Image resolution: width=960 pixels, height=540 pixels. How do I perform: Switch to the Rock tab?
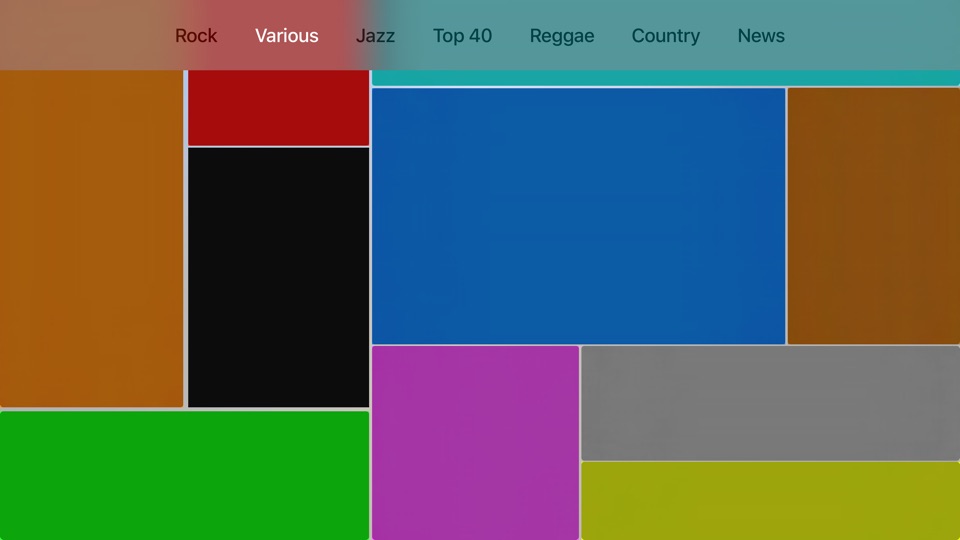coord(196,36)
